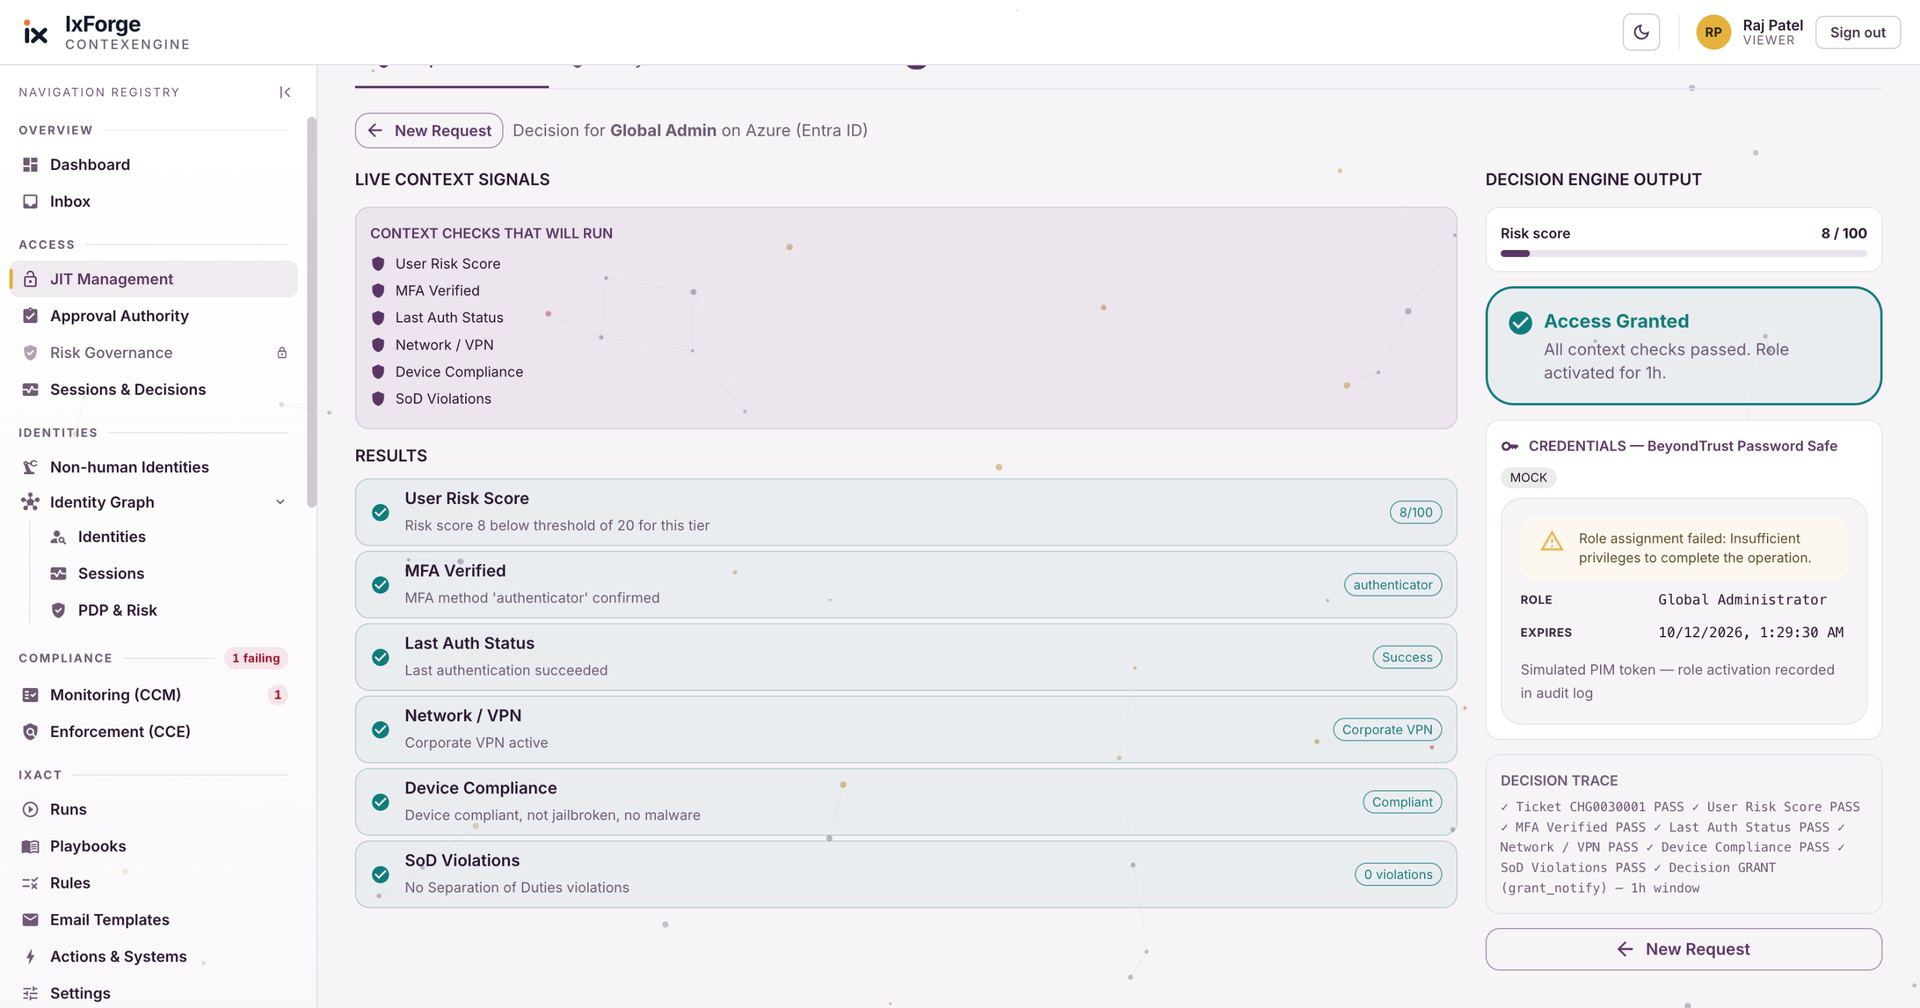Click the IxForge logo
The image size is (1920, 1008).
pyautogui.click(x=35, y=33)
